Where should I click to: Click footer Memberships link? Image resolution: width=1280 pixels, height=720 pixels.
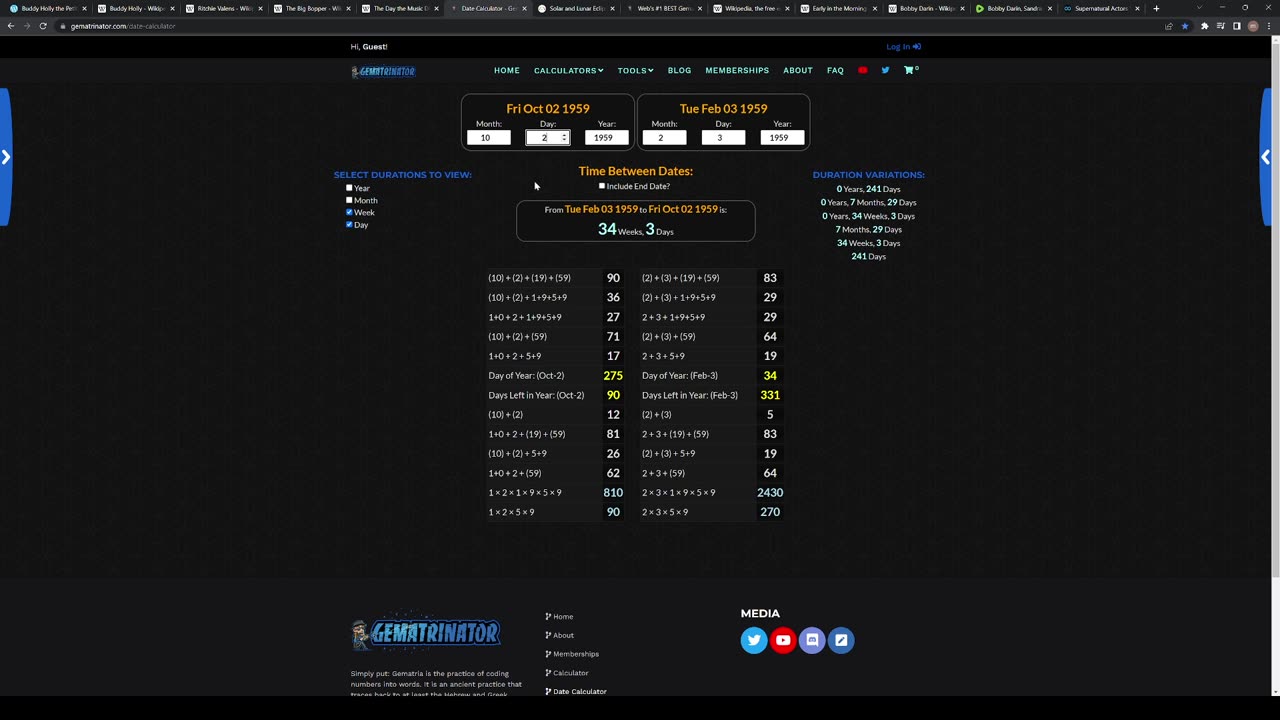pyautogui.click(x=574, y=654)
